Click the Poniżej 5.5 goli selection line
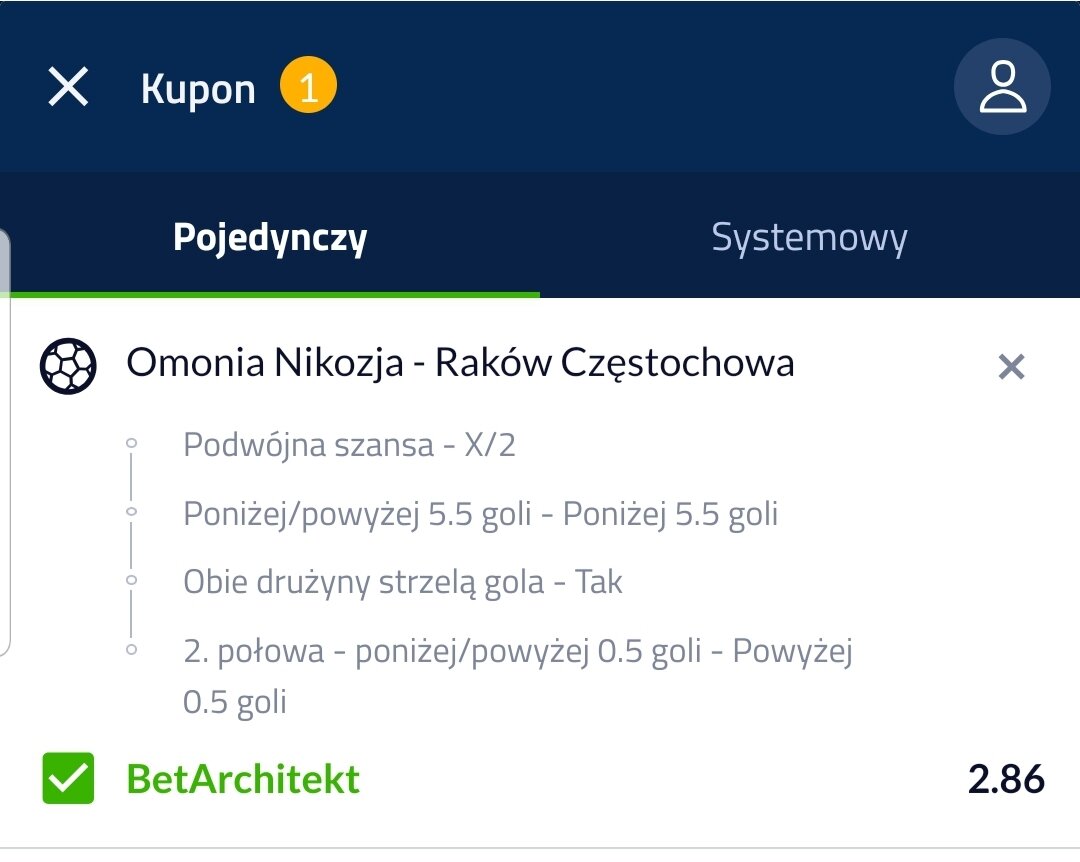Viewport: 1080px width, 862px height. click(x=480, y=514)
